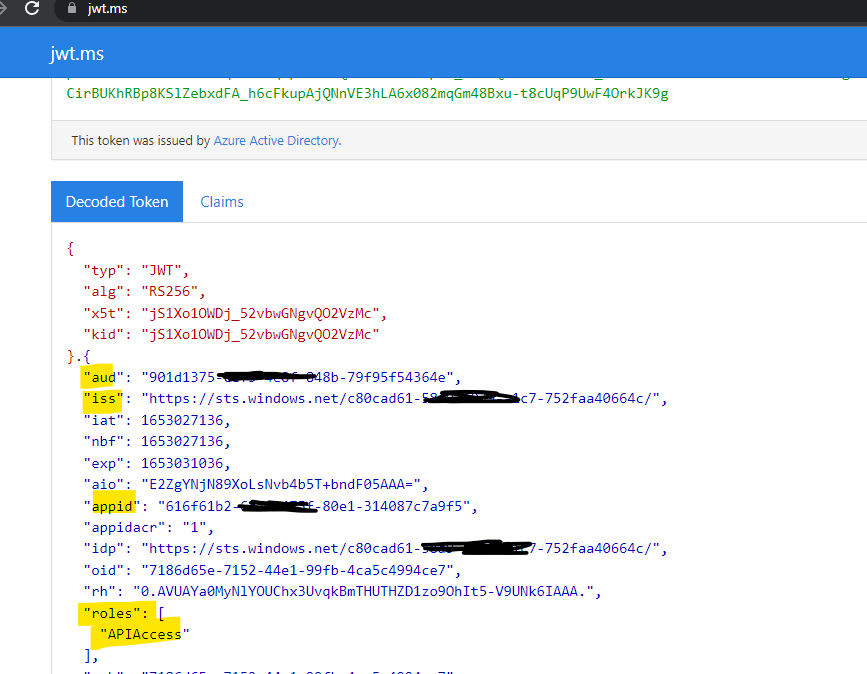This screenshot has width=867, height=674.
Task: Open the Azure Active Directory link
Action: click(276, 140)
